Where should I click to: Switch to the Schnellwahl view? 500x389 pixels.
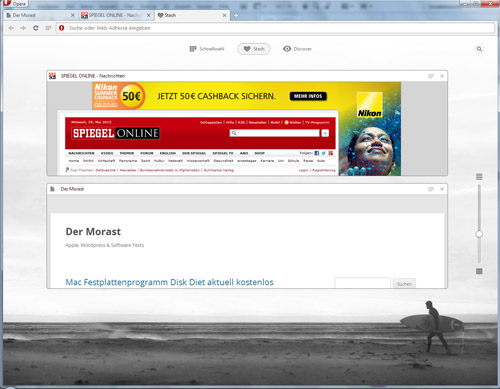coord(207,49)
